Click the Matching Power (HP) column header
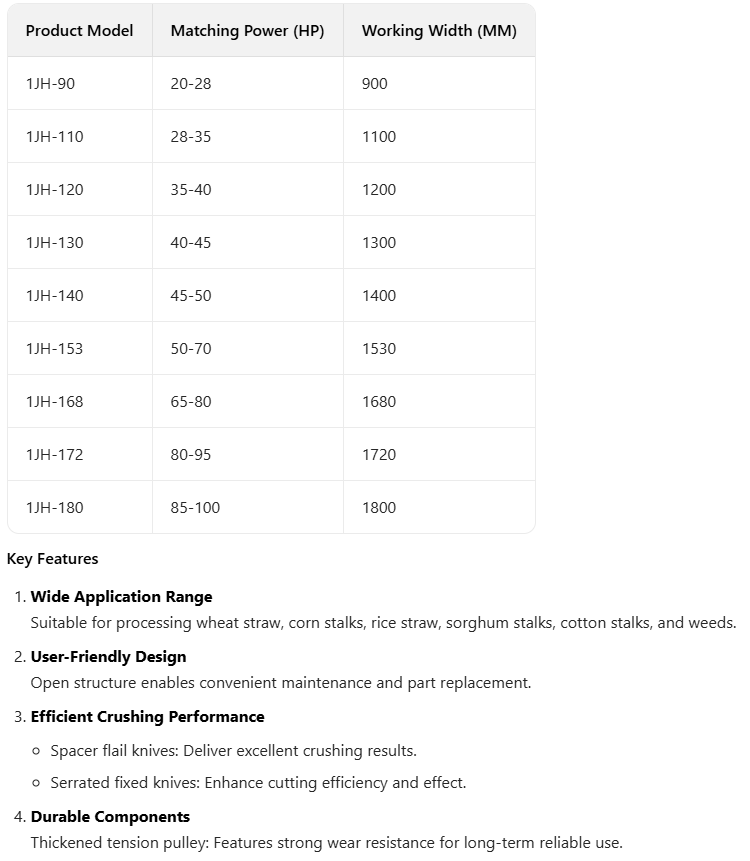The width and height of the screenshot is (750, 861). 247,31
